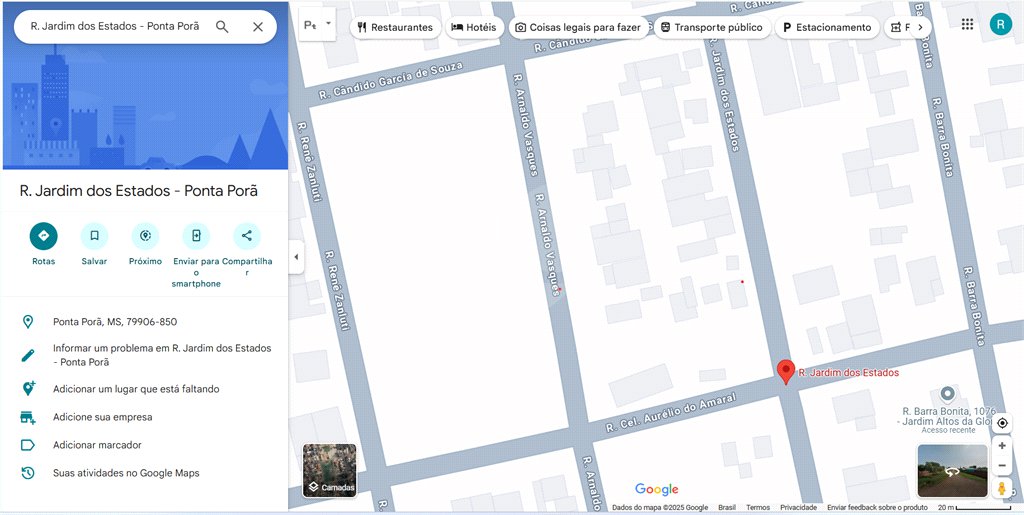This screenshot has width=1024, height=515.
Task: Zoom out with the minus button
Action: [x=1002, y=466]
